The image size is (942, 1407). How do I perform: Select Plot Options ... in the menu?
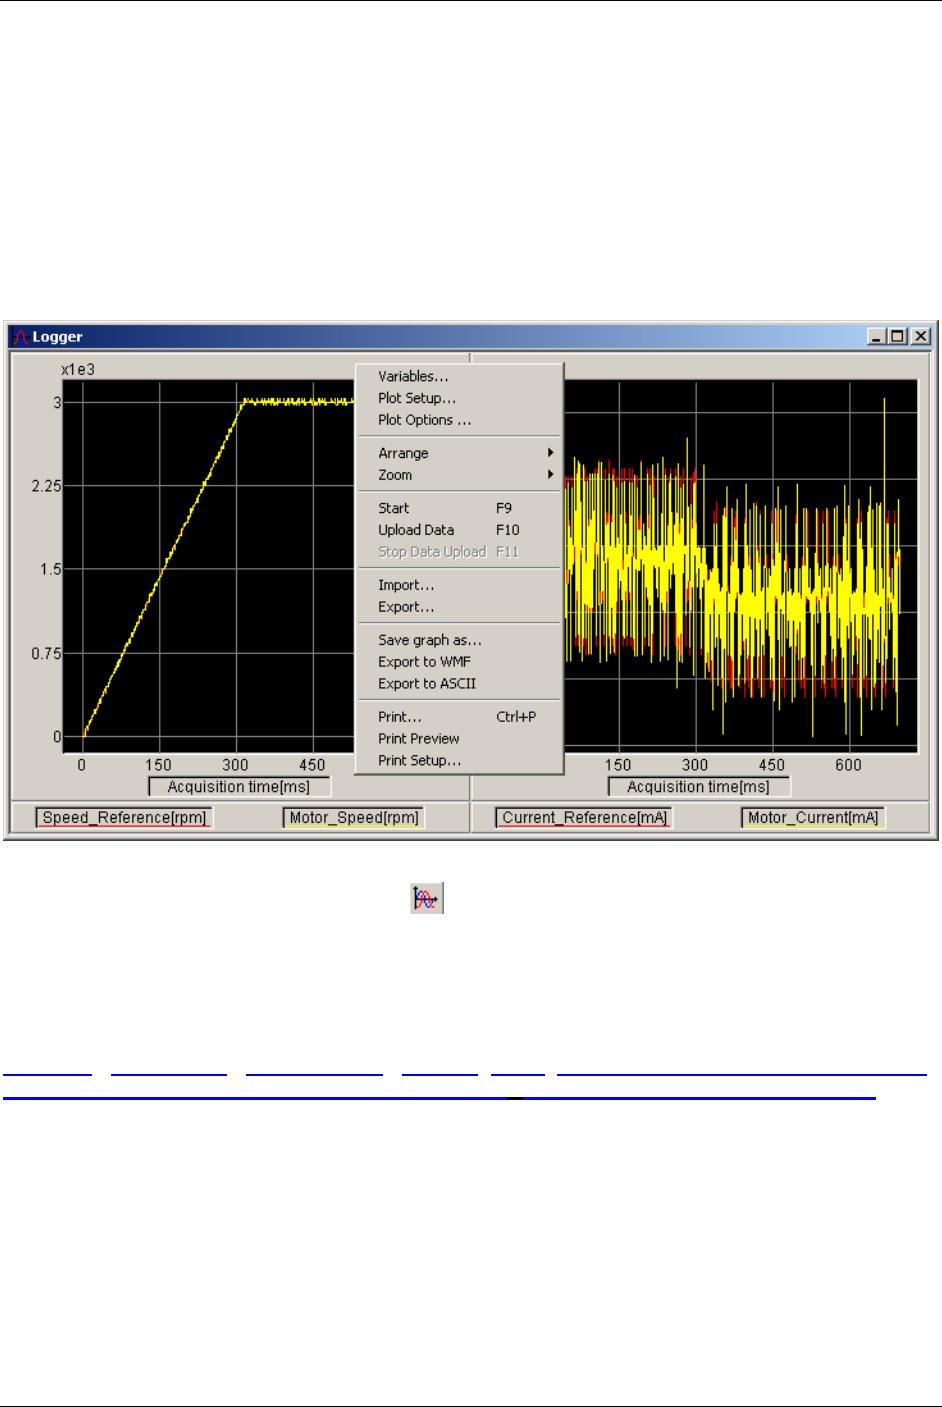pyautogui.click(x=424, y=420)
